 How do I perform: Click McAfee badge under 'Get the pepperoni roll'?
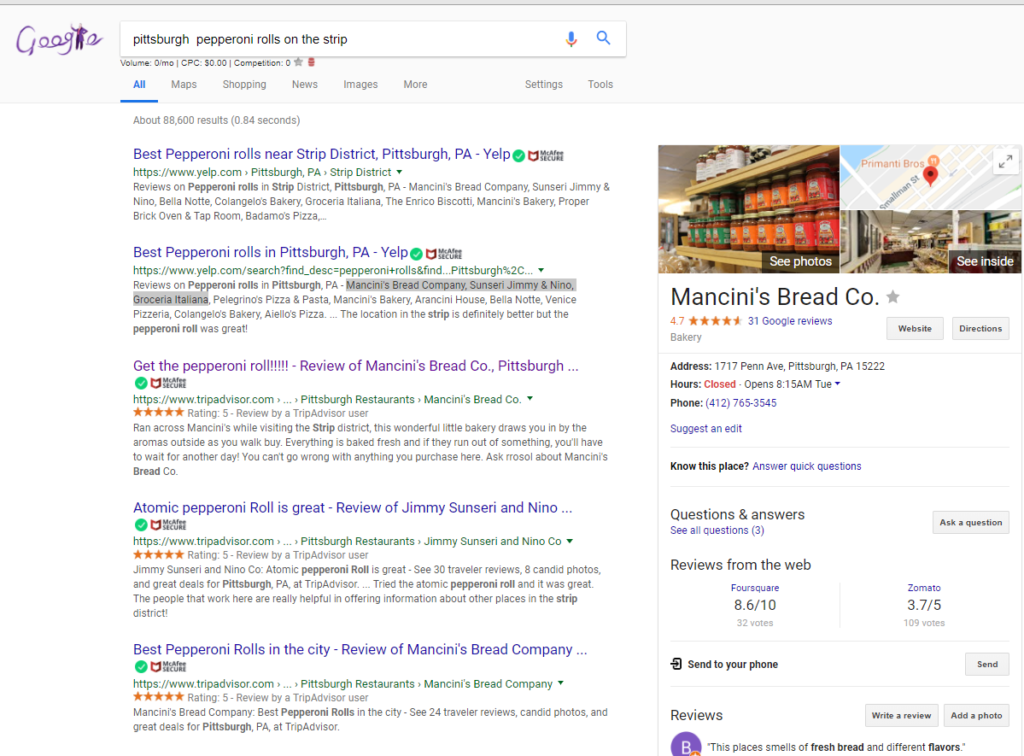pos(168,383)
